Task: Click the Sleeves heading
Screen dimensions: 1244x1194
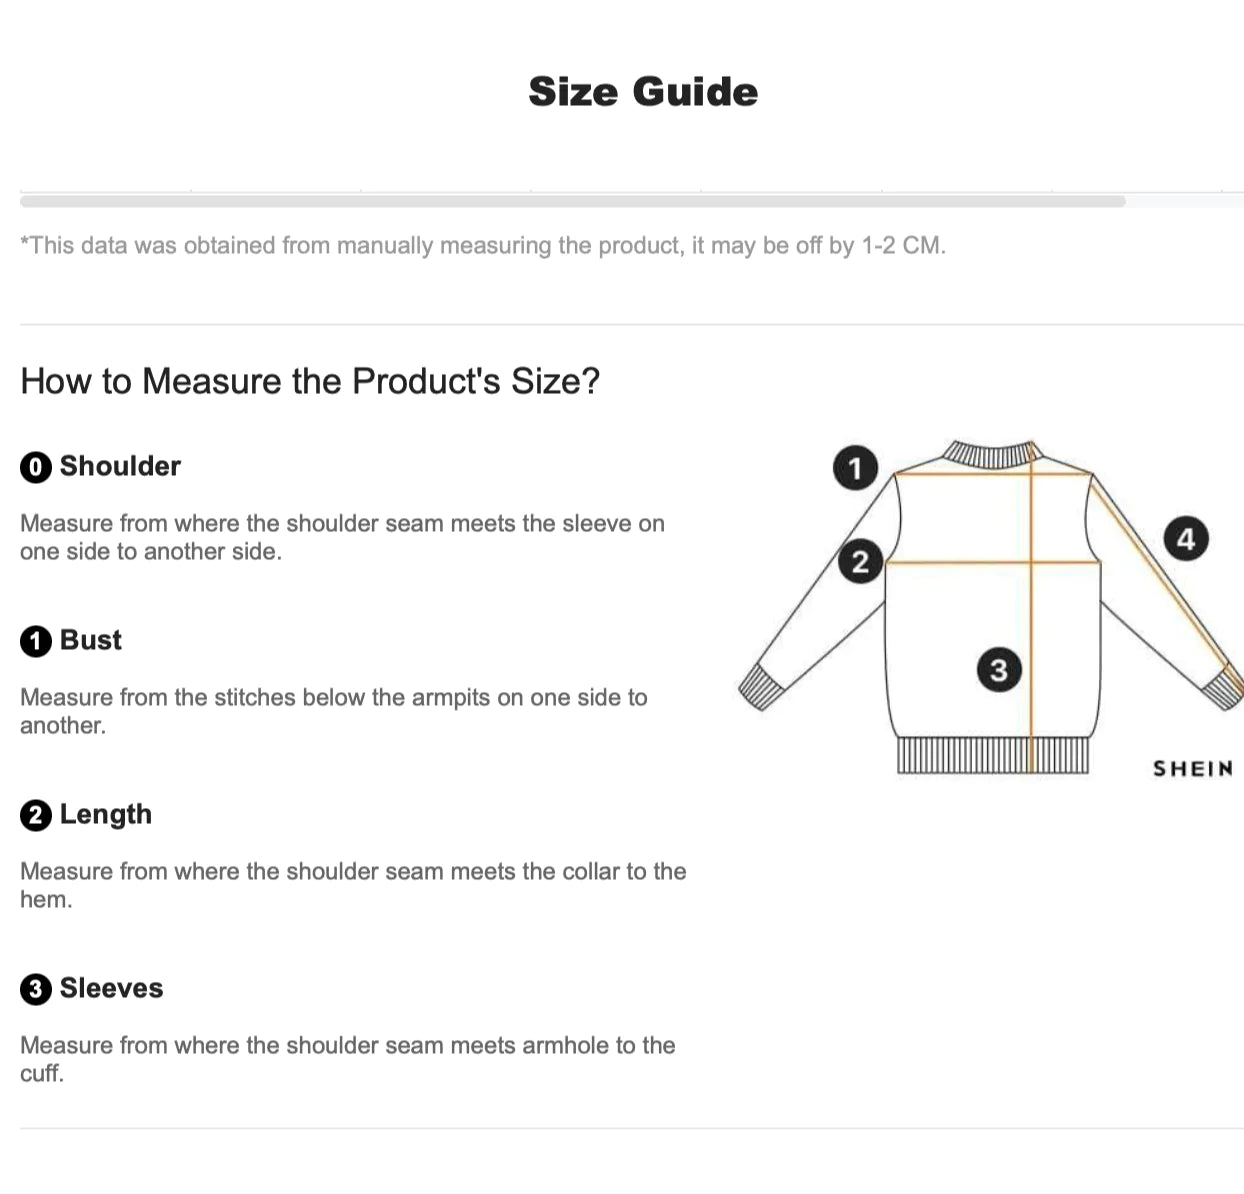Action: coord(111,988)
